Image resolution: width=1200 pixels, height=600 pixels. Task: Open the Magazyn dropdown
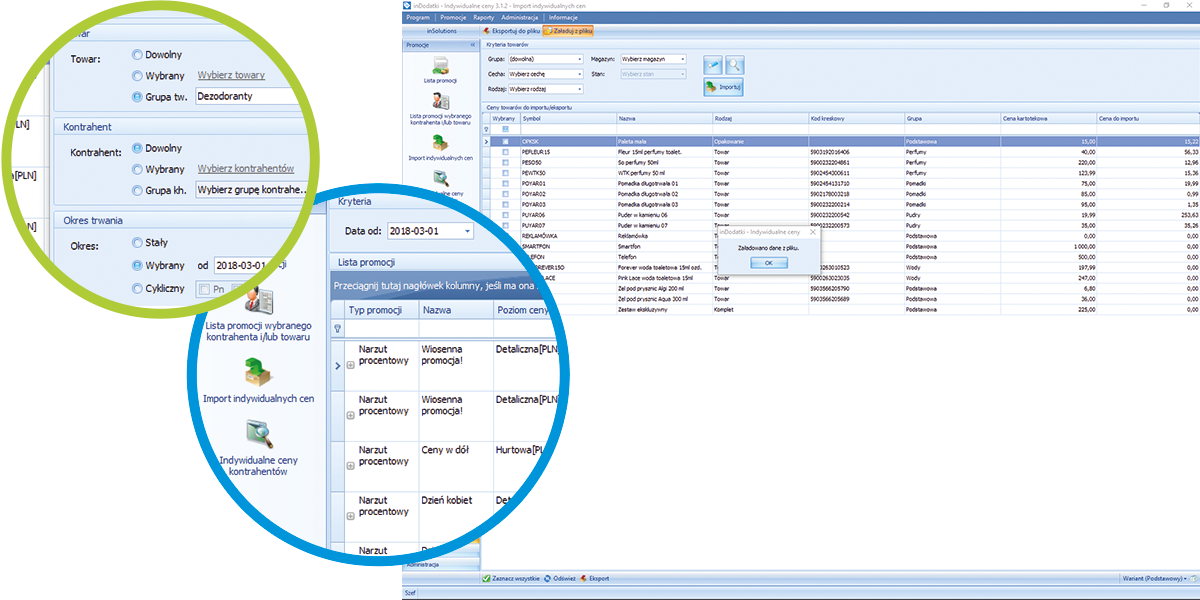click(x=683, y=59)
